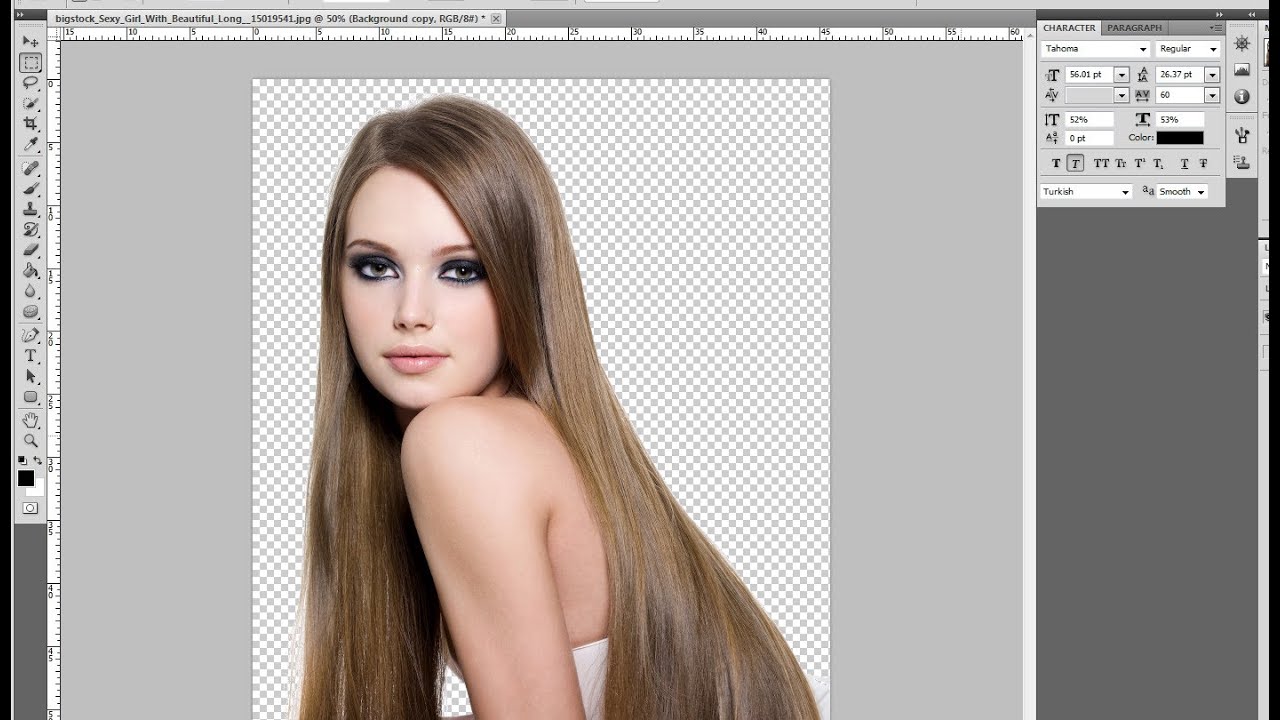Toggle Faux Bold text style
This screenshot has width=1280, height=720.
coord(1056,163)
